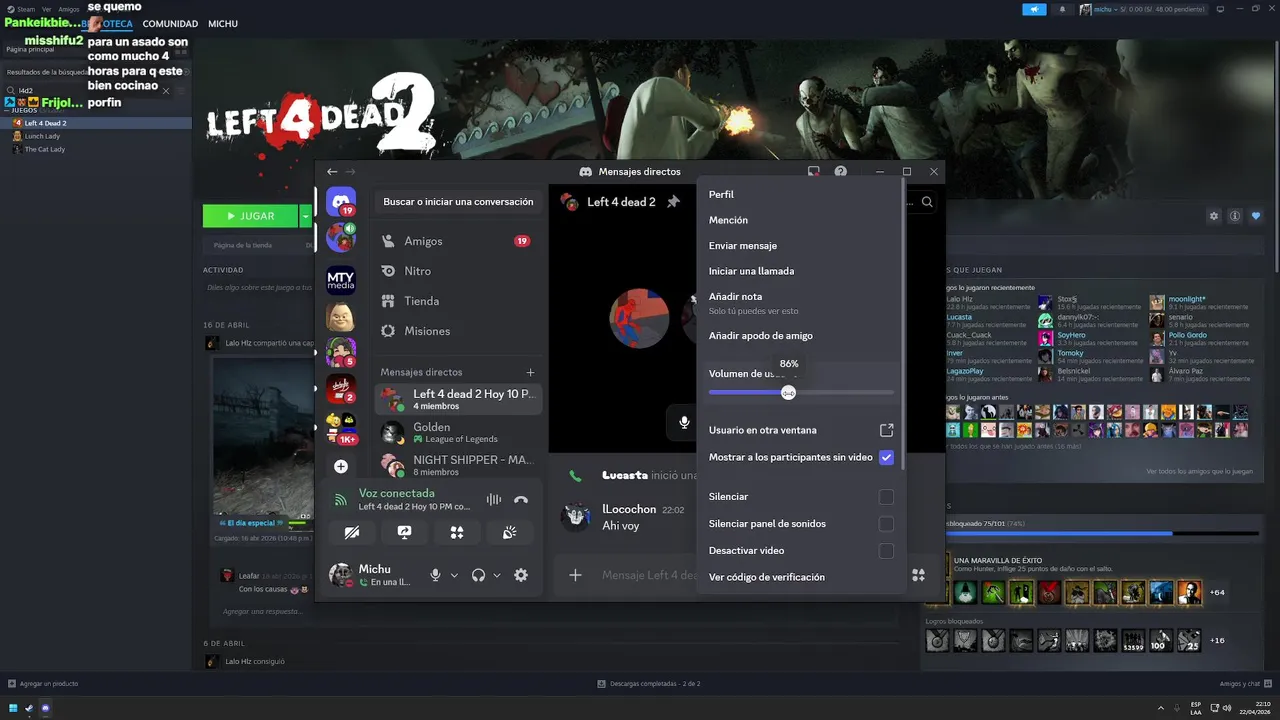Open Discord direct messages home icon
Screen dimensions: 1280x720
click(341, 201)
